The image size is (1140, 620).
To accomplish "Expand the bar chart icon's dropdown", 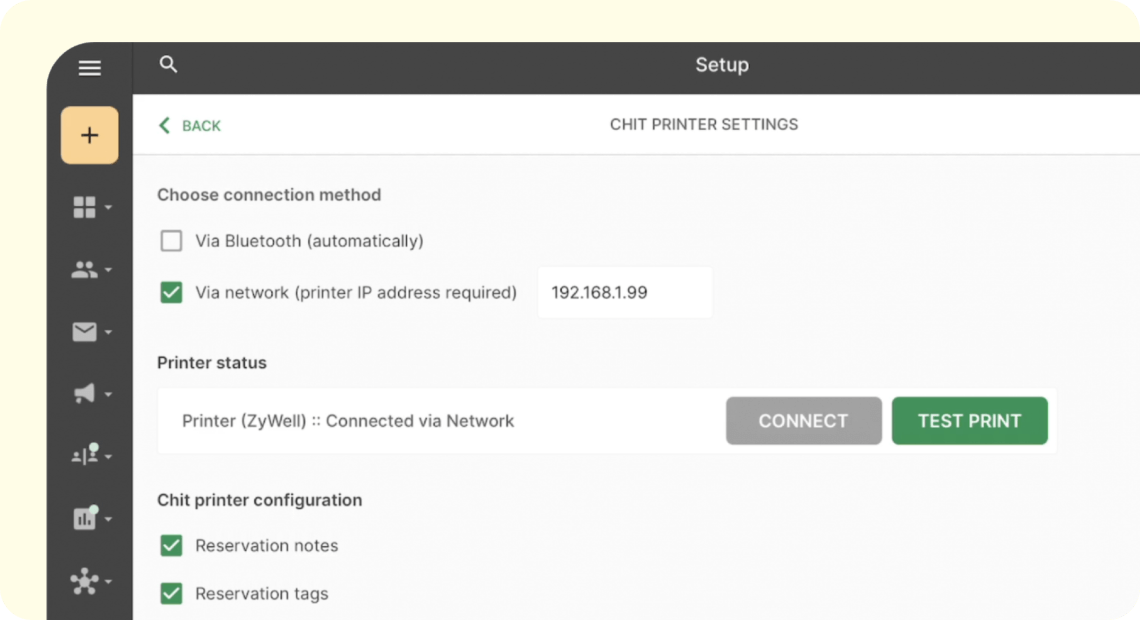I will coord(106,519).
